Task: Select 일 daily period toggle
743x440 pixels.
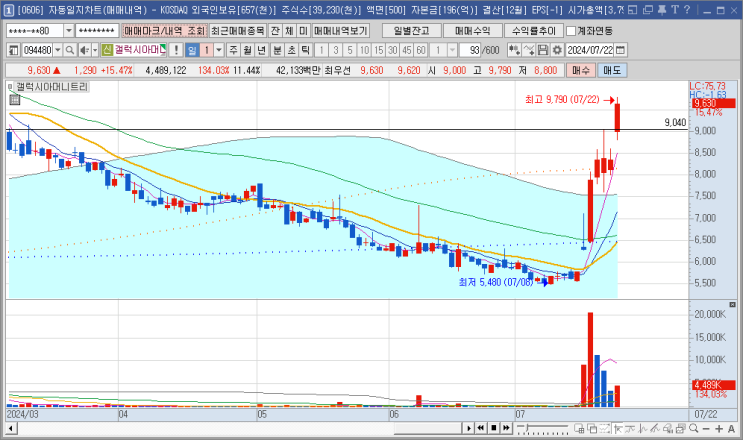Action: tap(192, 50)
